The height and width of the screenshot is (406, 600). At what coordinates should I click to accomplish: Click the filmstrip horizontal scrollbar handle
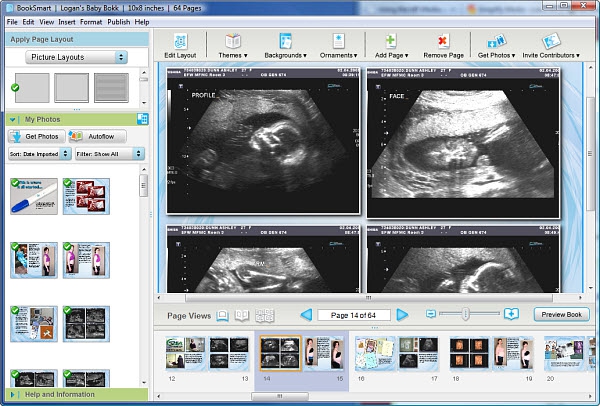point(280,396)
